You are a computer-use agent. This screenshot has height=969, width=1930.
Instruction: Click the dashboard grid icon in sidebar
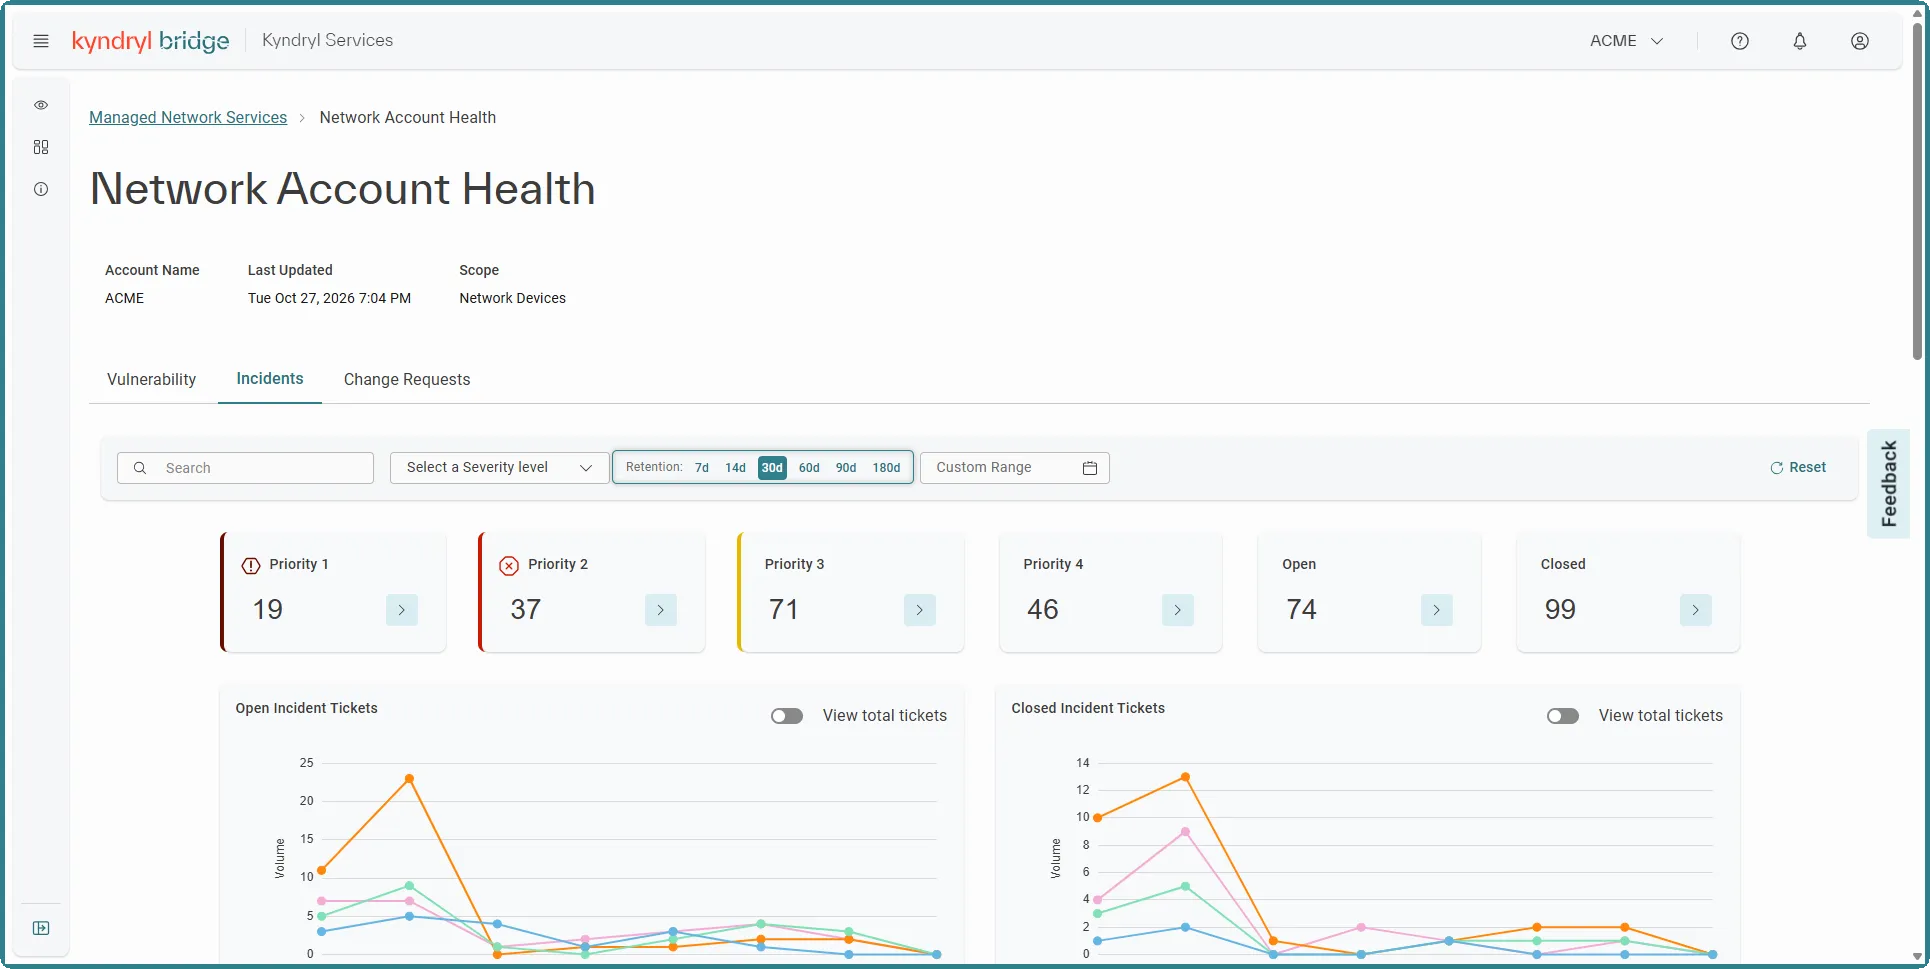[41, 147]
